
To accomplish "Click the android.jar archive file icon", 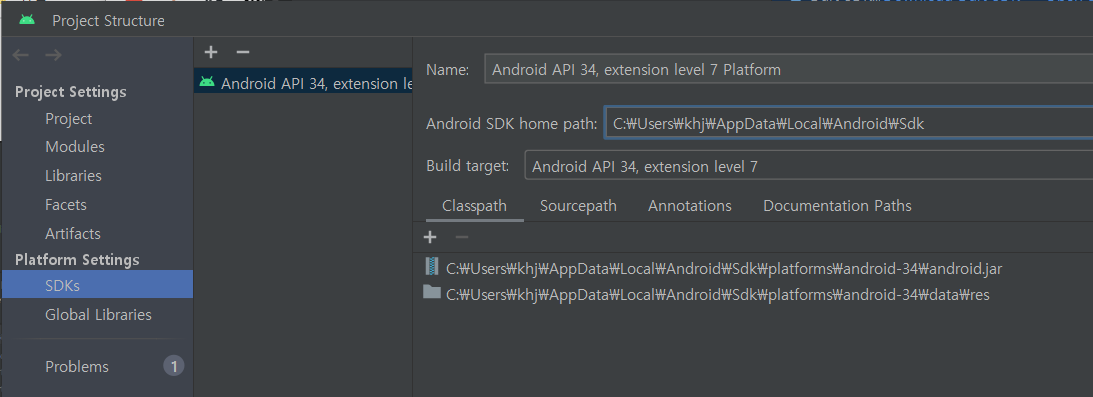I will [x=433, y=267].
